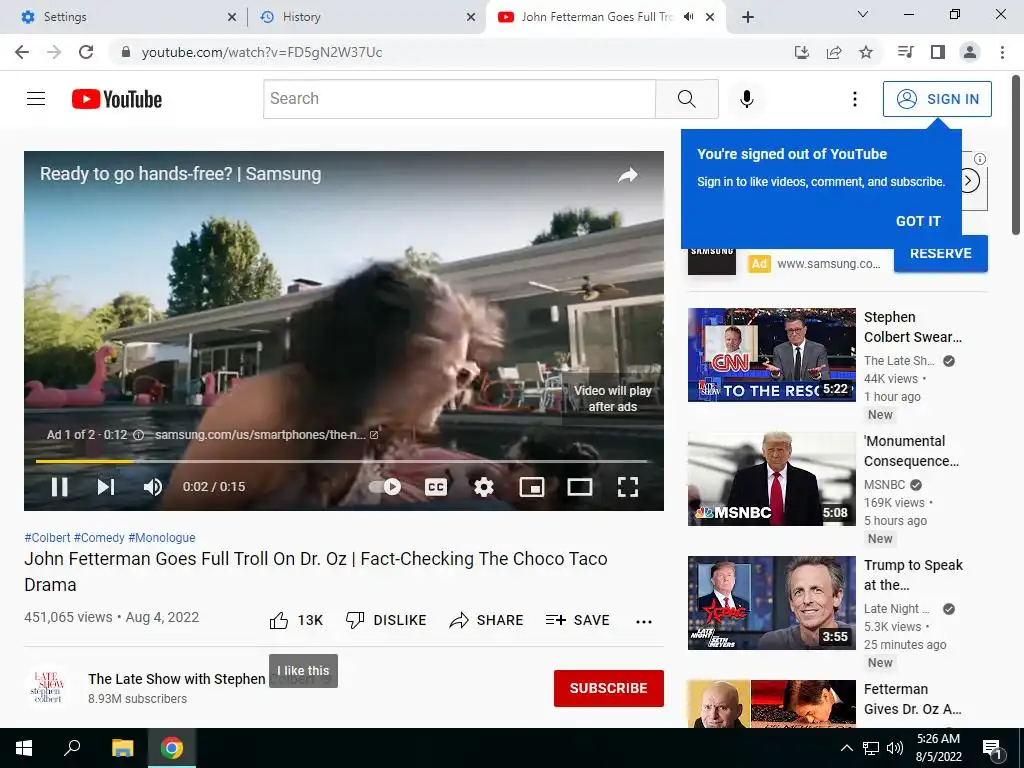1024x768 pixels.
Task: Open Fetterman Gives Dr. Oz video title
Action: [x=912, y=699]
